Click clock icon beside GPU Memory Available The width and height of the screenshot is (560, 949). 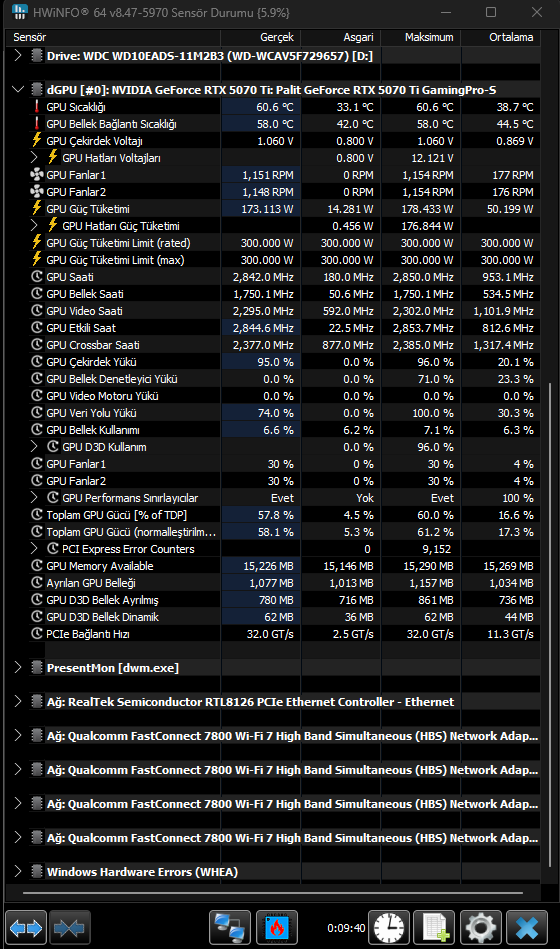pos(37,566)
